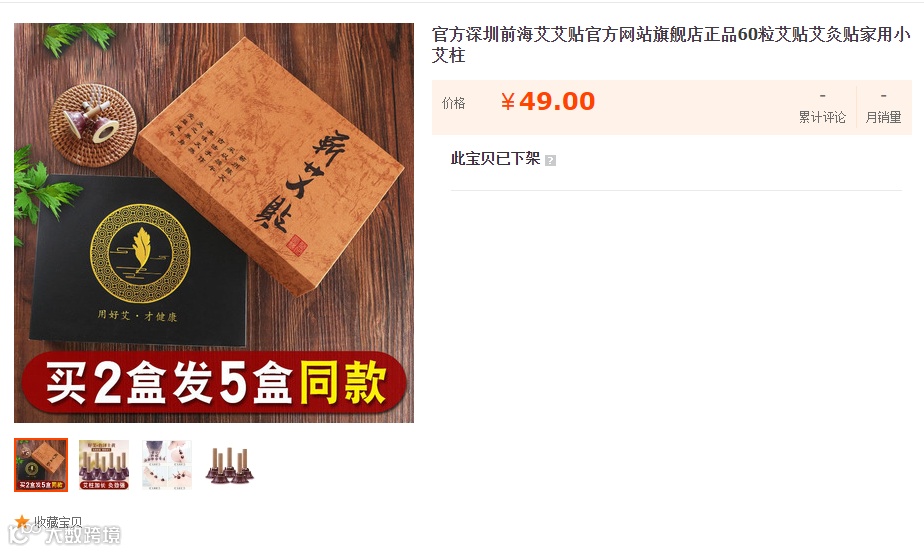Click the dash above 累计评论
Screen dimensions: 924x552
click(823, 95)
